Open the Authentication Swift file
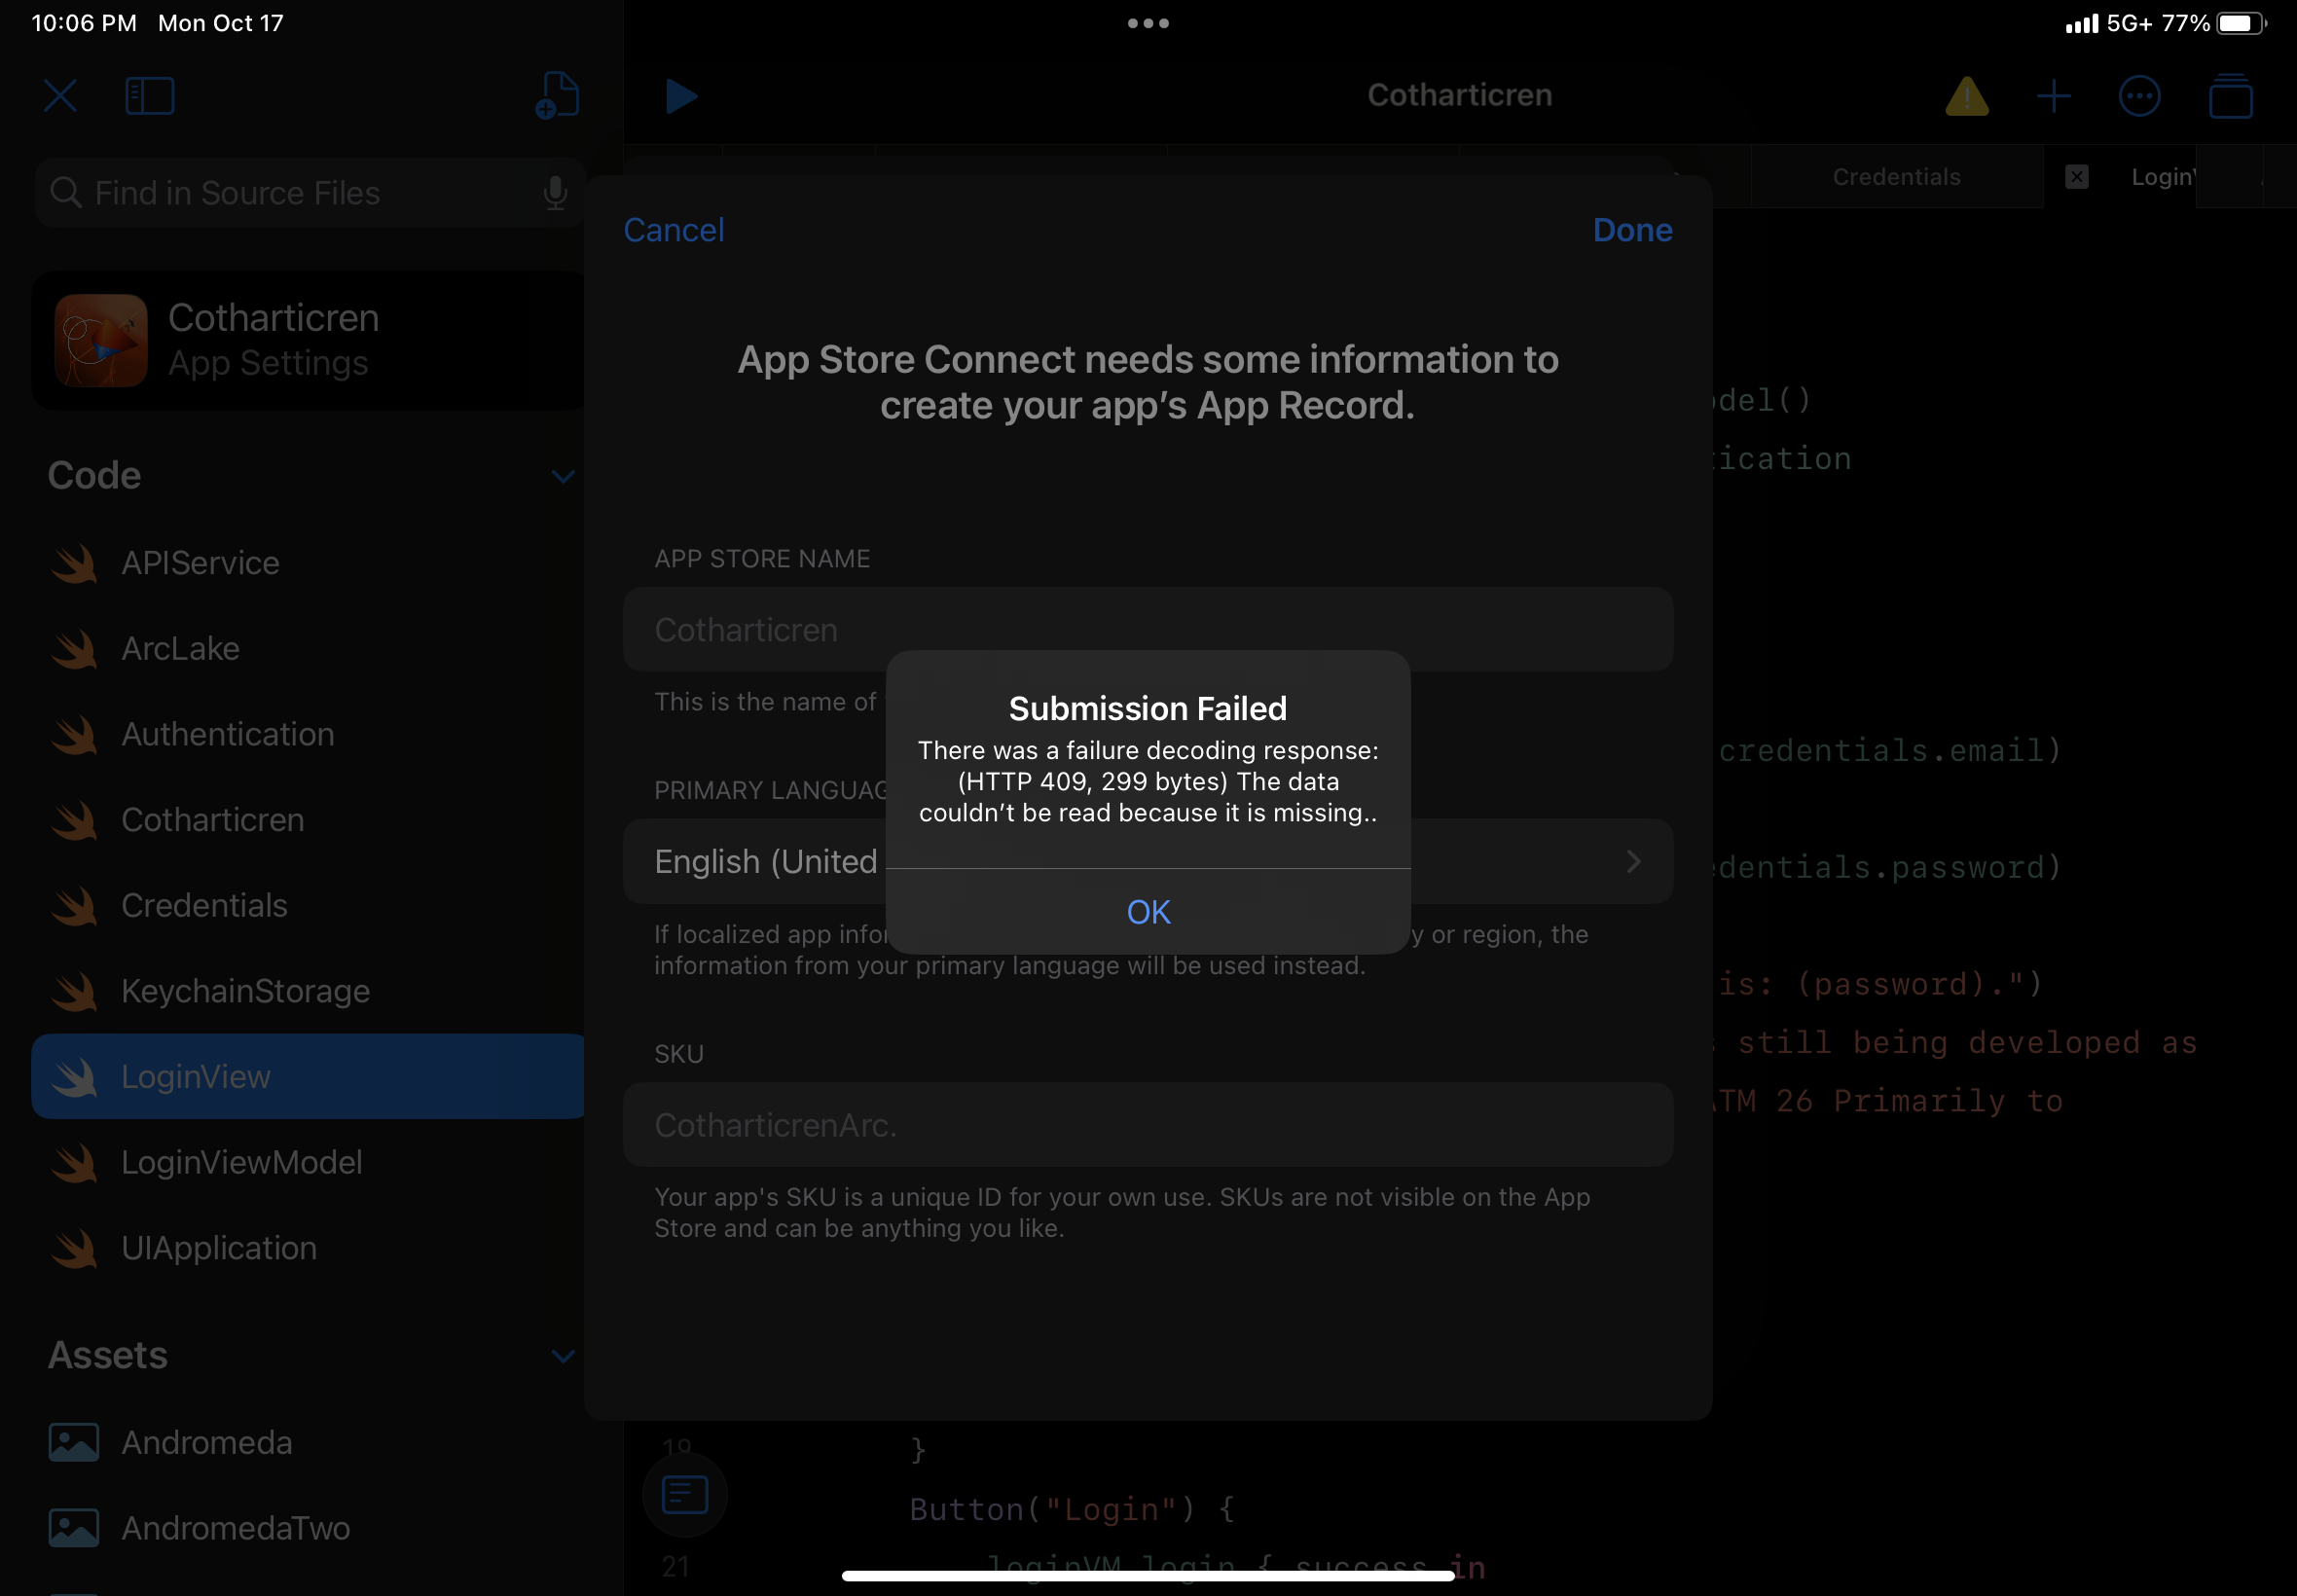 point(308,734)
